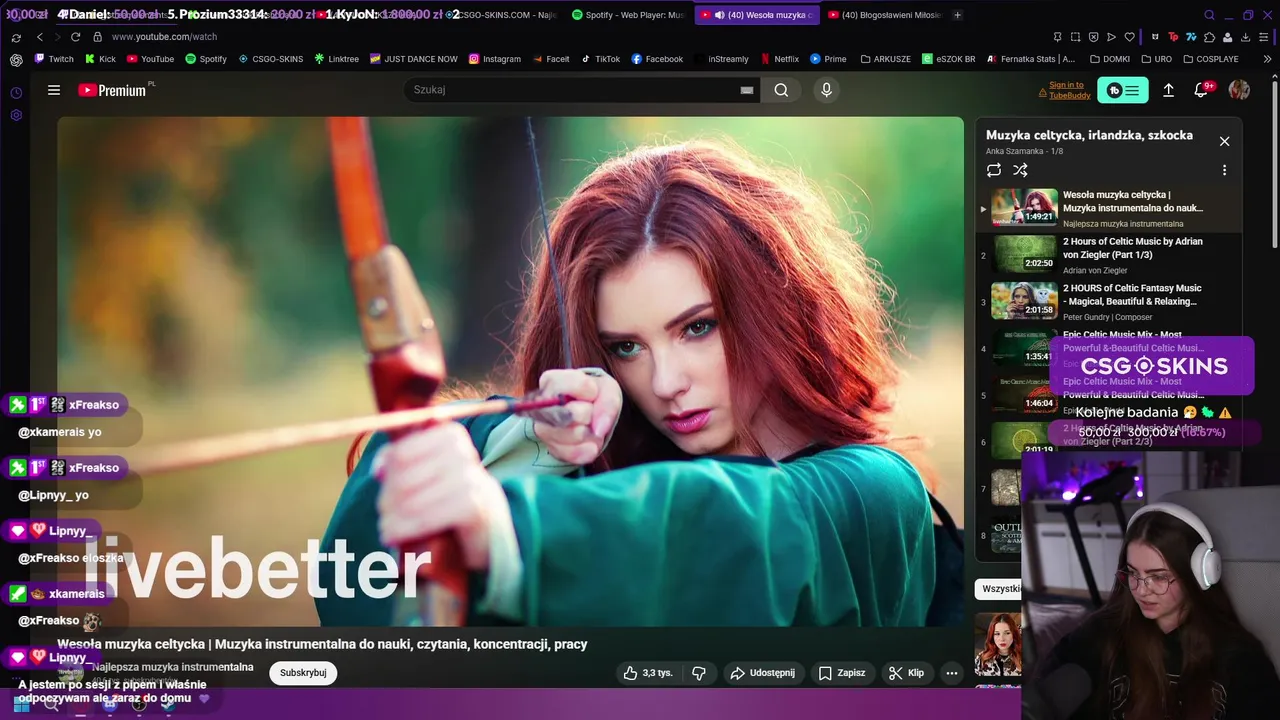The height and width of the screenshot is (720, 1280).
Task: Open the eSZOK BR bookmark
Action: 949,59
